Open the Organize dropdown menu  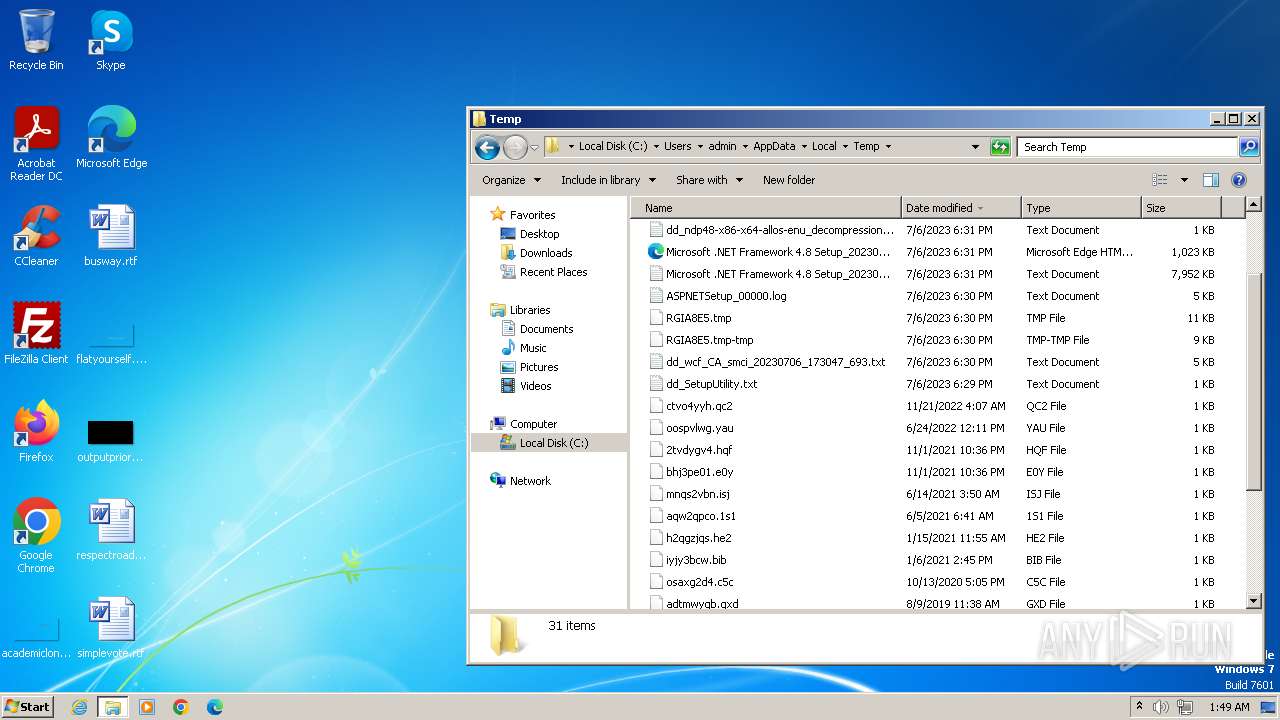pos(511,180)
